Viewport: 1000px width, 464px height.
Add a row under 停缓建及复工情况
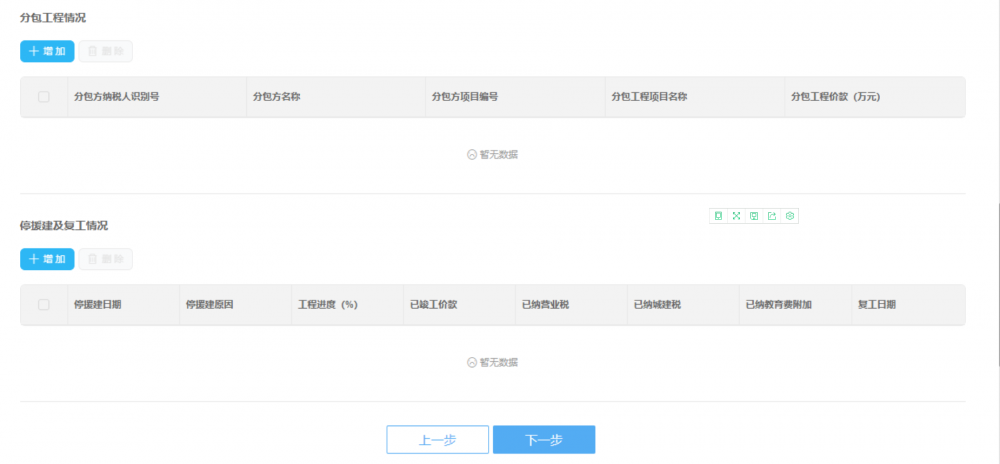click(47, 259)
